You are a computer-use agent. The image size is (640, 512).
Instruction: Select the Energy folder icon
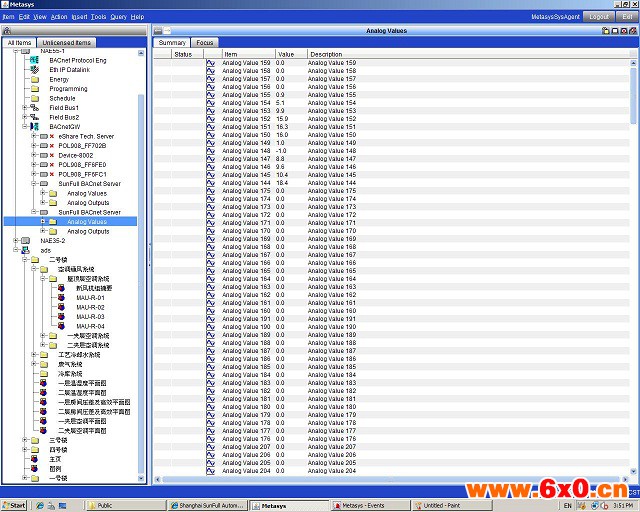pyautogui.click(x=35, y=80)
